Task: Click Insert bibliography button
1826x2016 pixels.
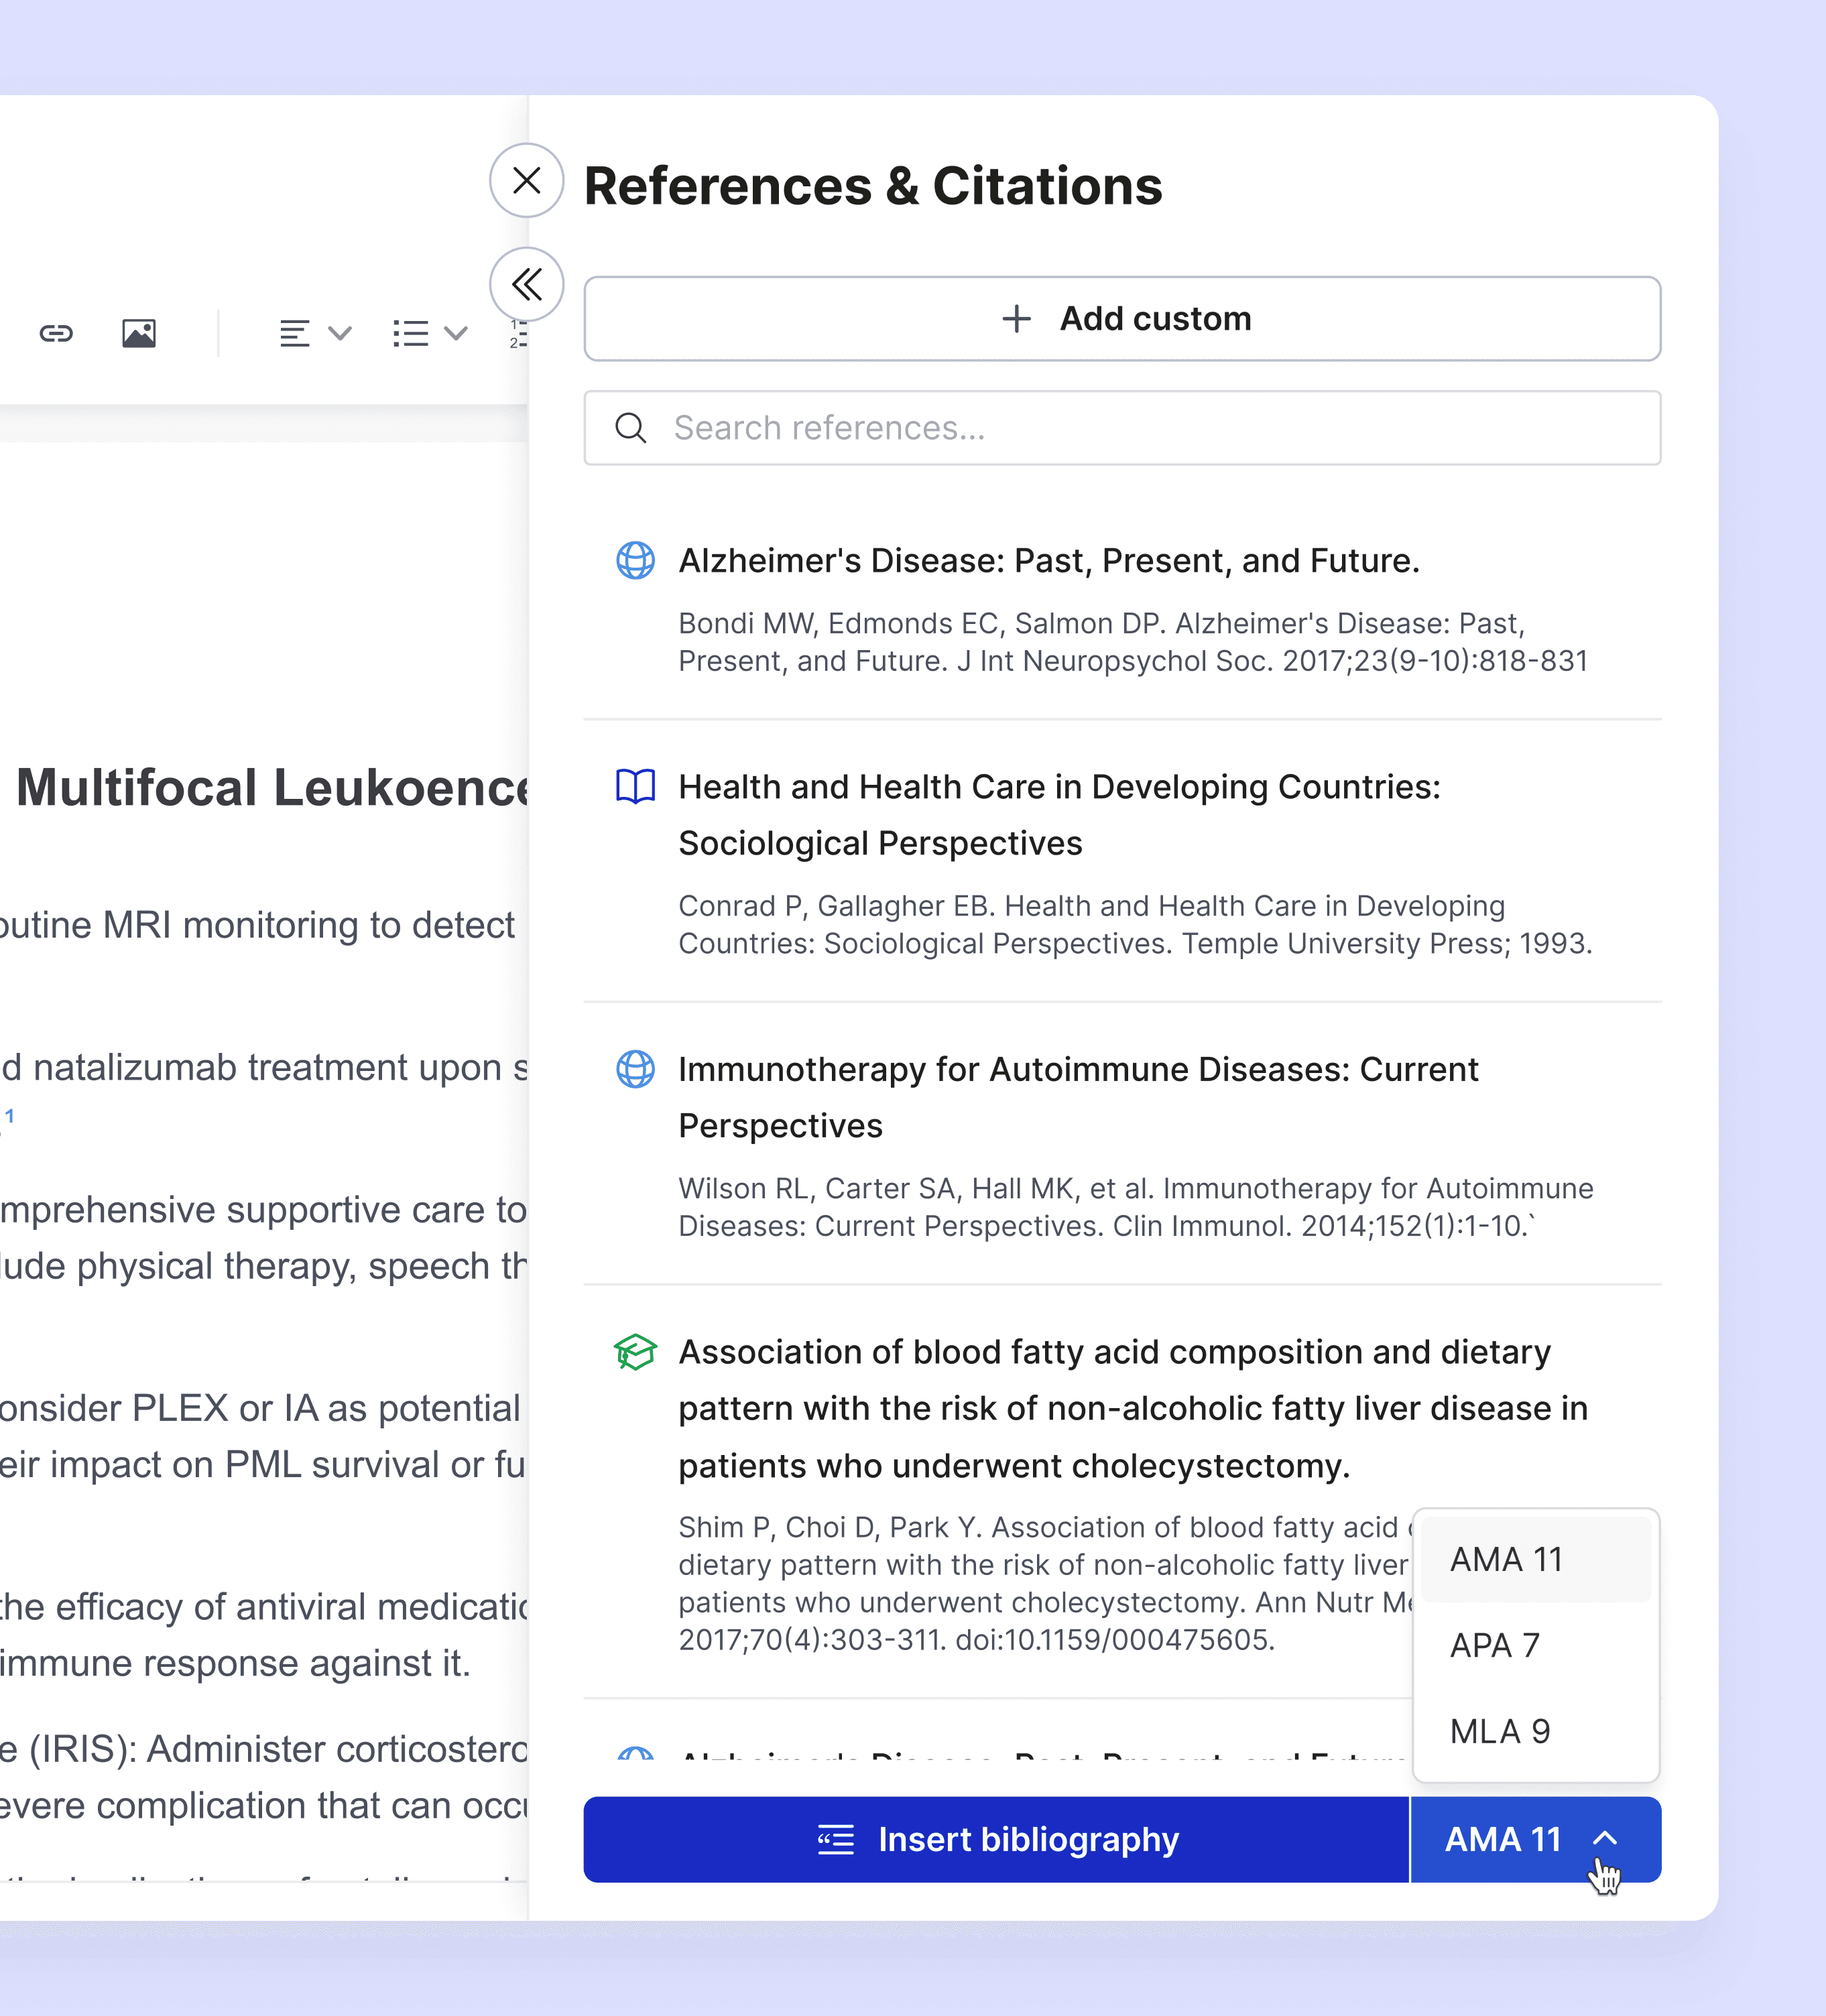Action: (x=996, y=1839)
